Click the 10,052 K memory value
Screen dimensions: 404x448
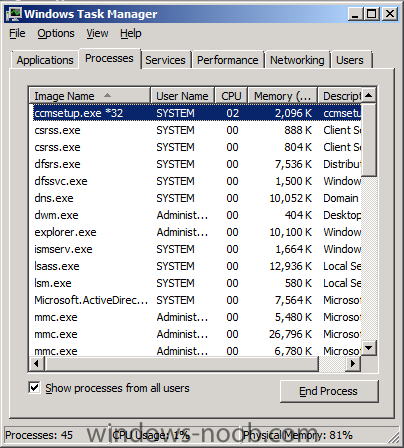click(291, 198)
